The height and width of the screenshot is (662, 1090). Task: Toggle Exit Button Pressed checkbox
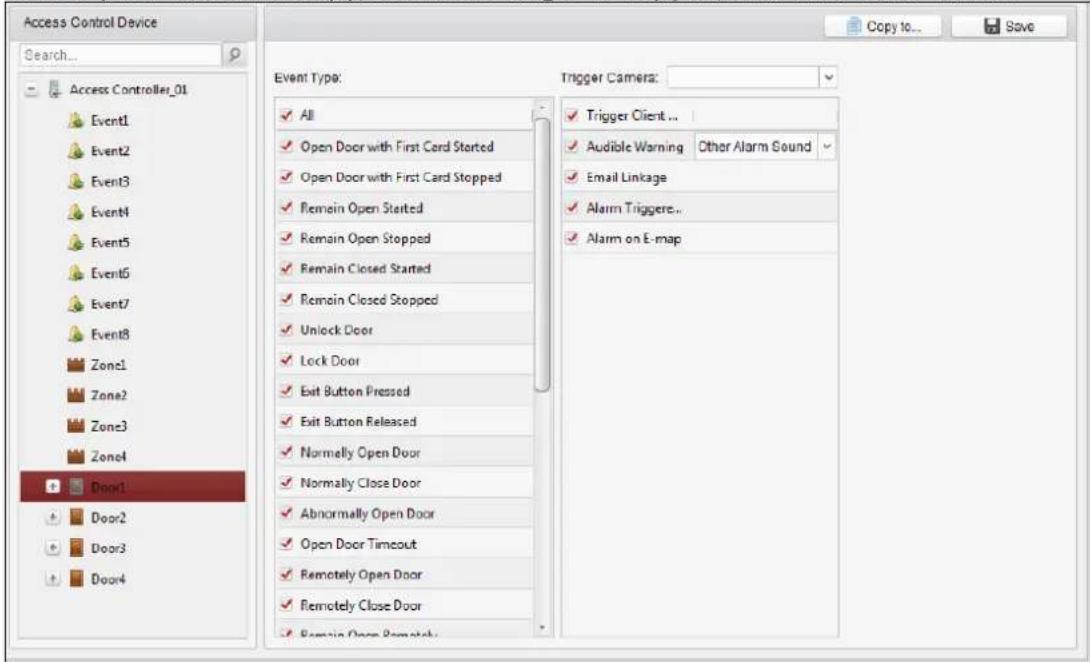point(286,391)
